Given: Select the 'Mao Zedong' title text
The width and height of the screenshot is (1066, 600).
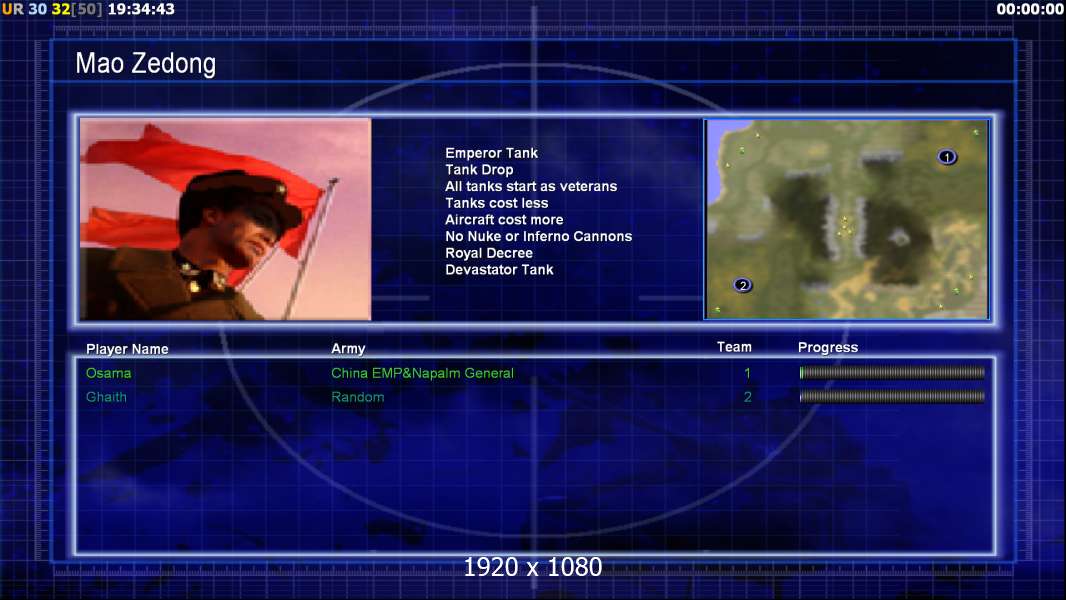Looking at the screenshot, I should point(145,63).
